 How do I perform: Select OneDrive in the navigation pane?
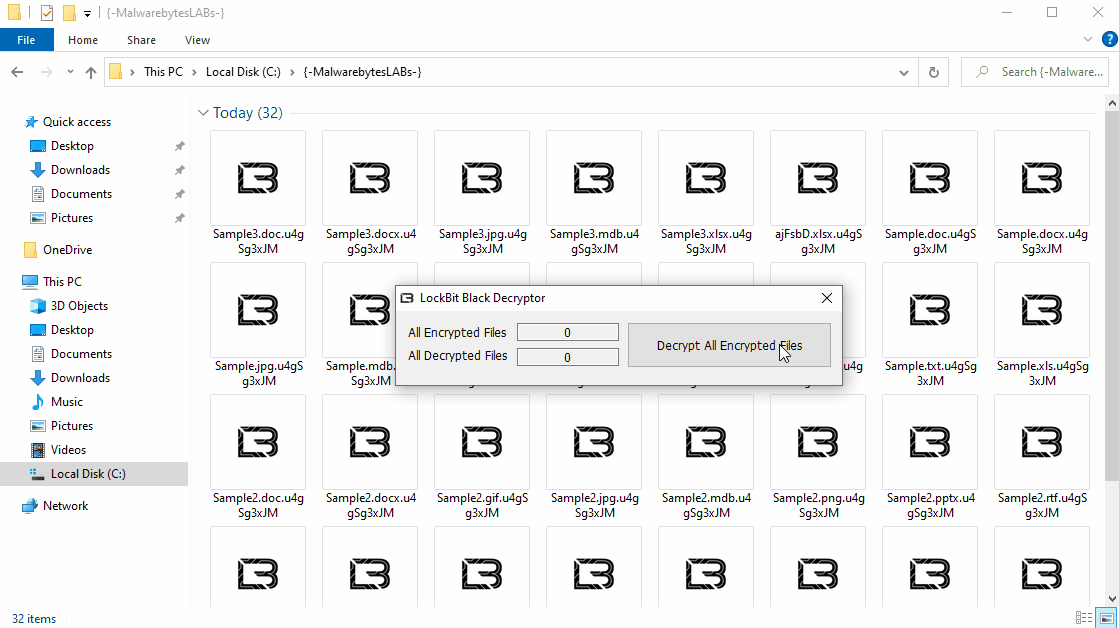tap(67, 250)
